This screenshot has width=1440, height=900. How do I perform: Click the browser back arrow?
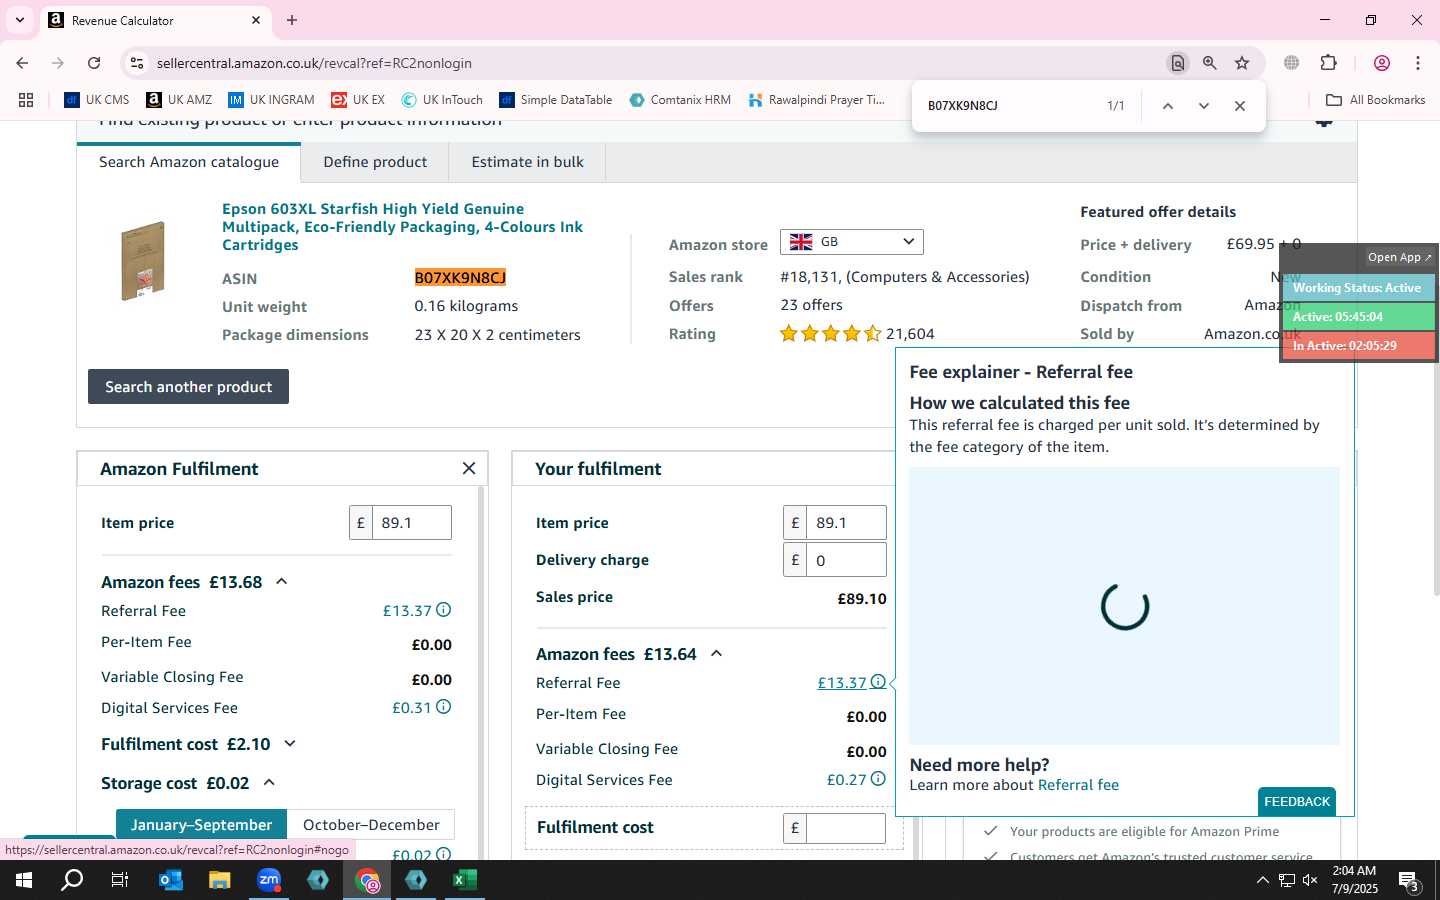[x=22, y=63]
